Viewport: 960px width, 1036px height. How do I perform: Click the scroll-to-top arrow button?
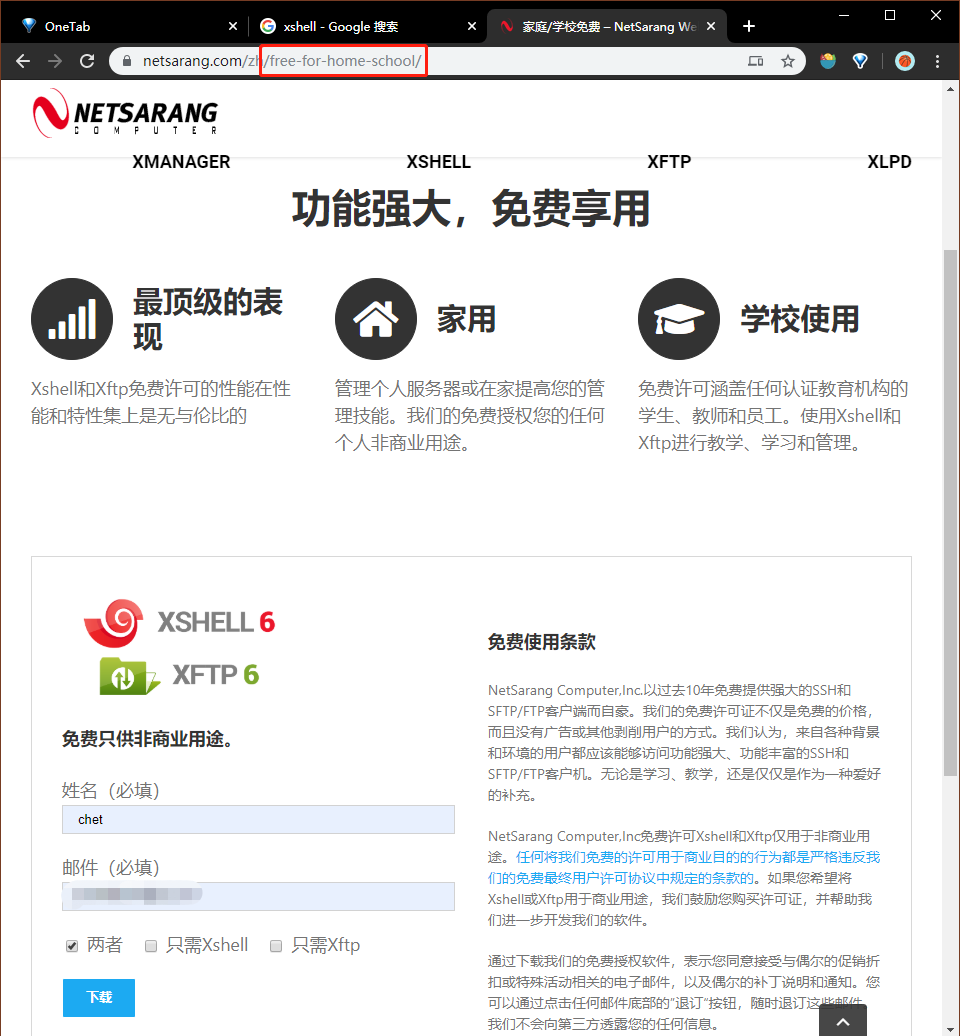click(x=842, y=1020)
